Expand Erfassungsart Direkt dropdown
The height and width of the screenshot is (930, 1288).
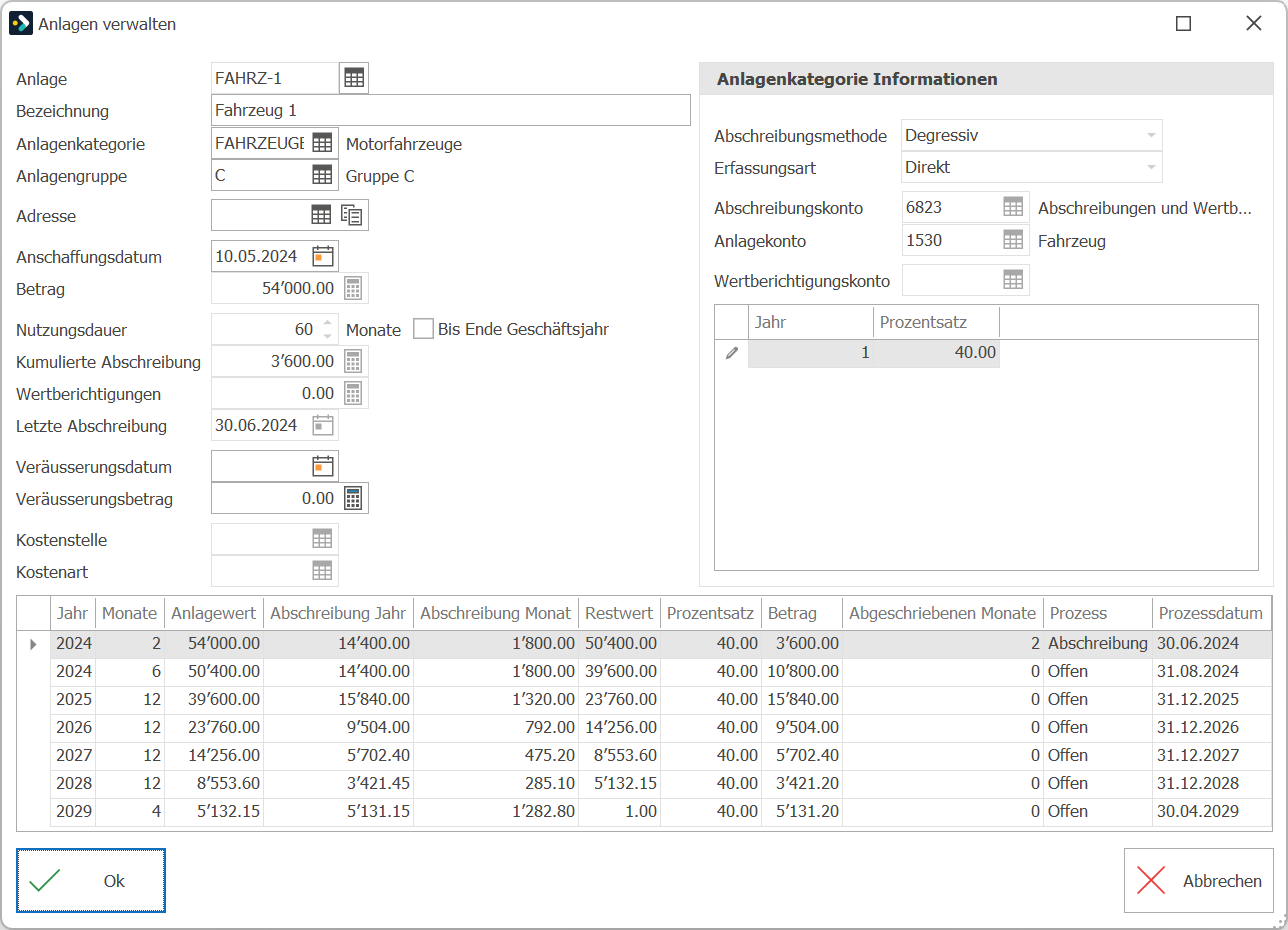[x=1151, y=167]
